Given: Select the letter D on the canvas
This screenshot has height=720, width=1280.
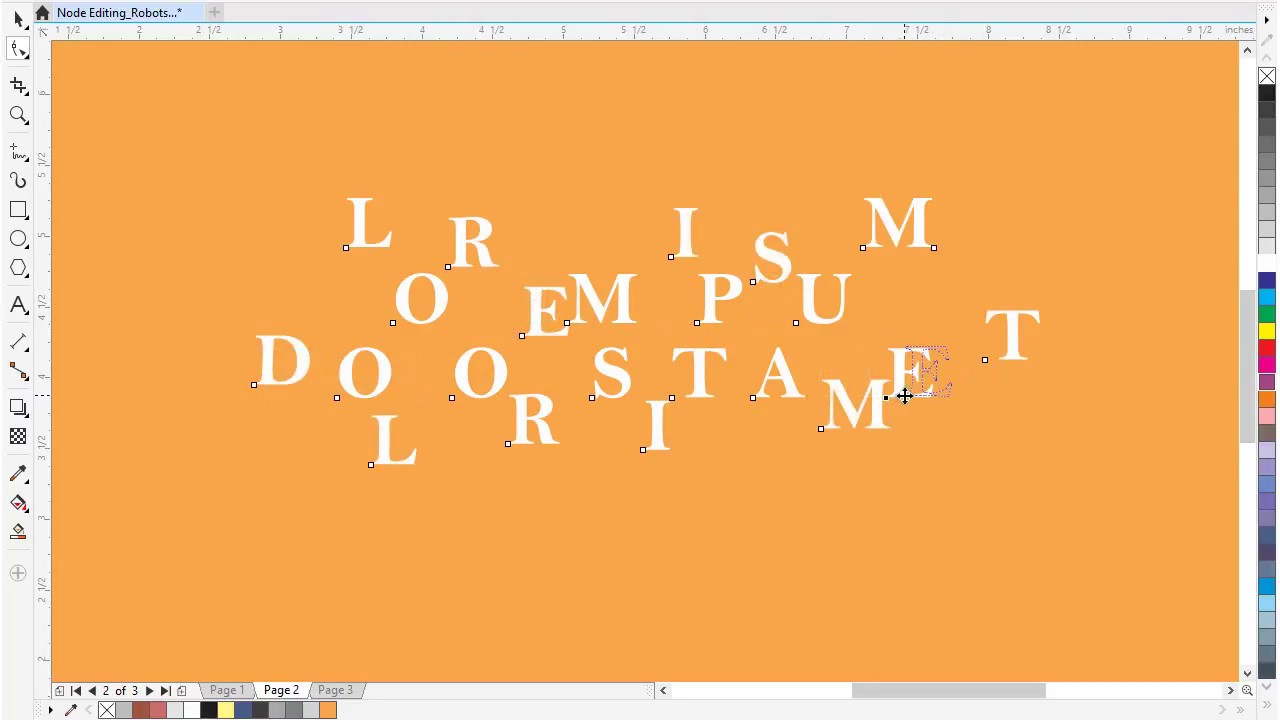Looking at the screenshot, I should [x=282, y=361].
